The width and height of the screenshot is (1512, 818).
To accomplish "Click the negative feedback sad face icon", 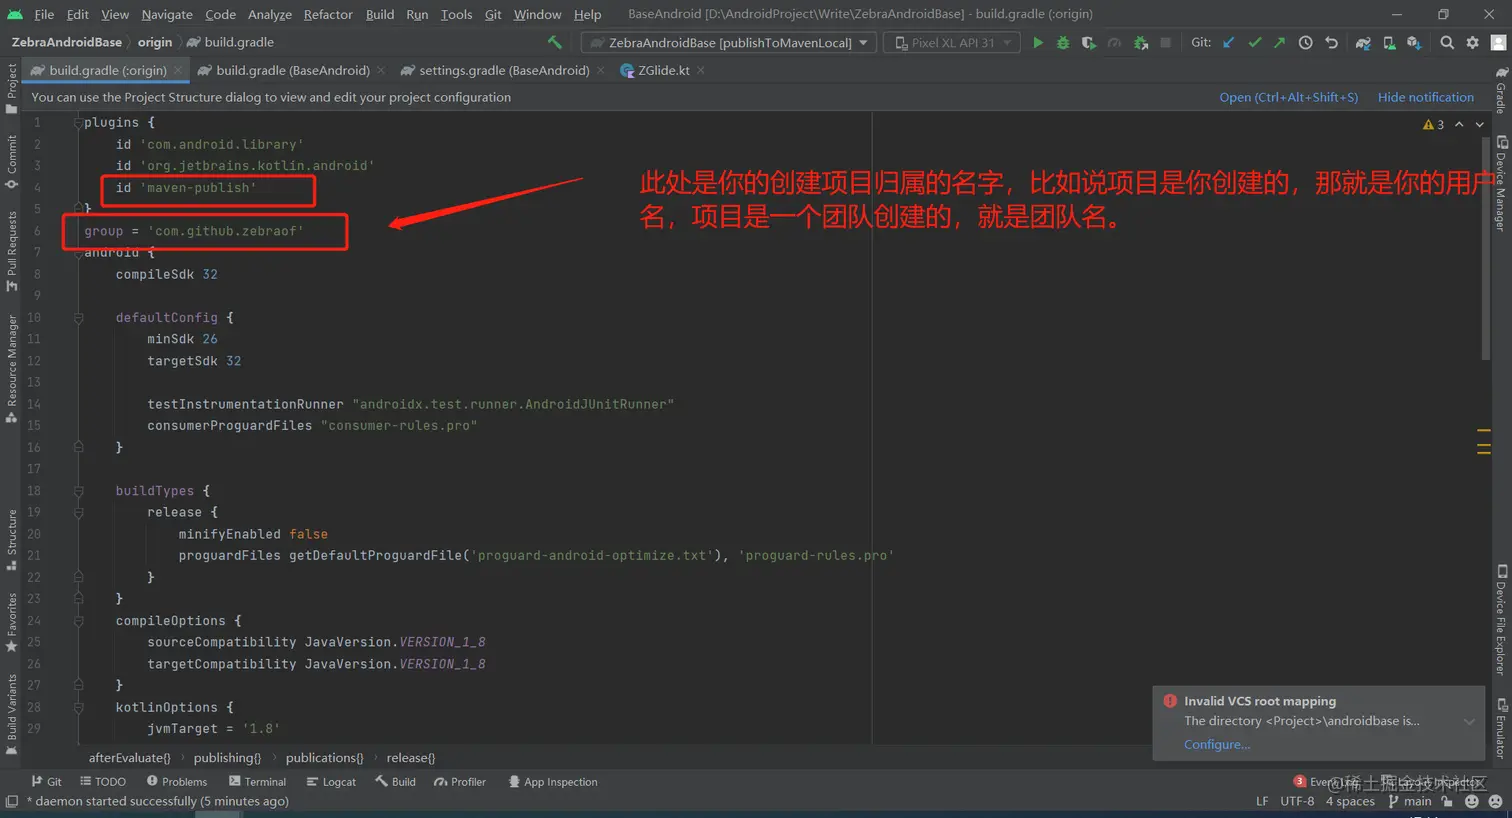I will pos(1495,801).
